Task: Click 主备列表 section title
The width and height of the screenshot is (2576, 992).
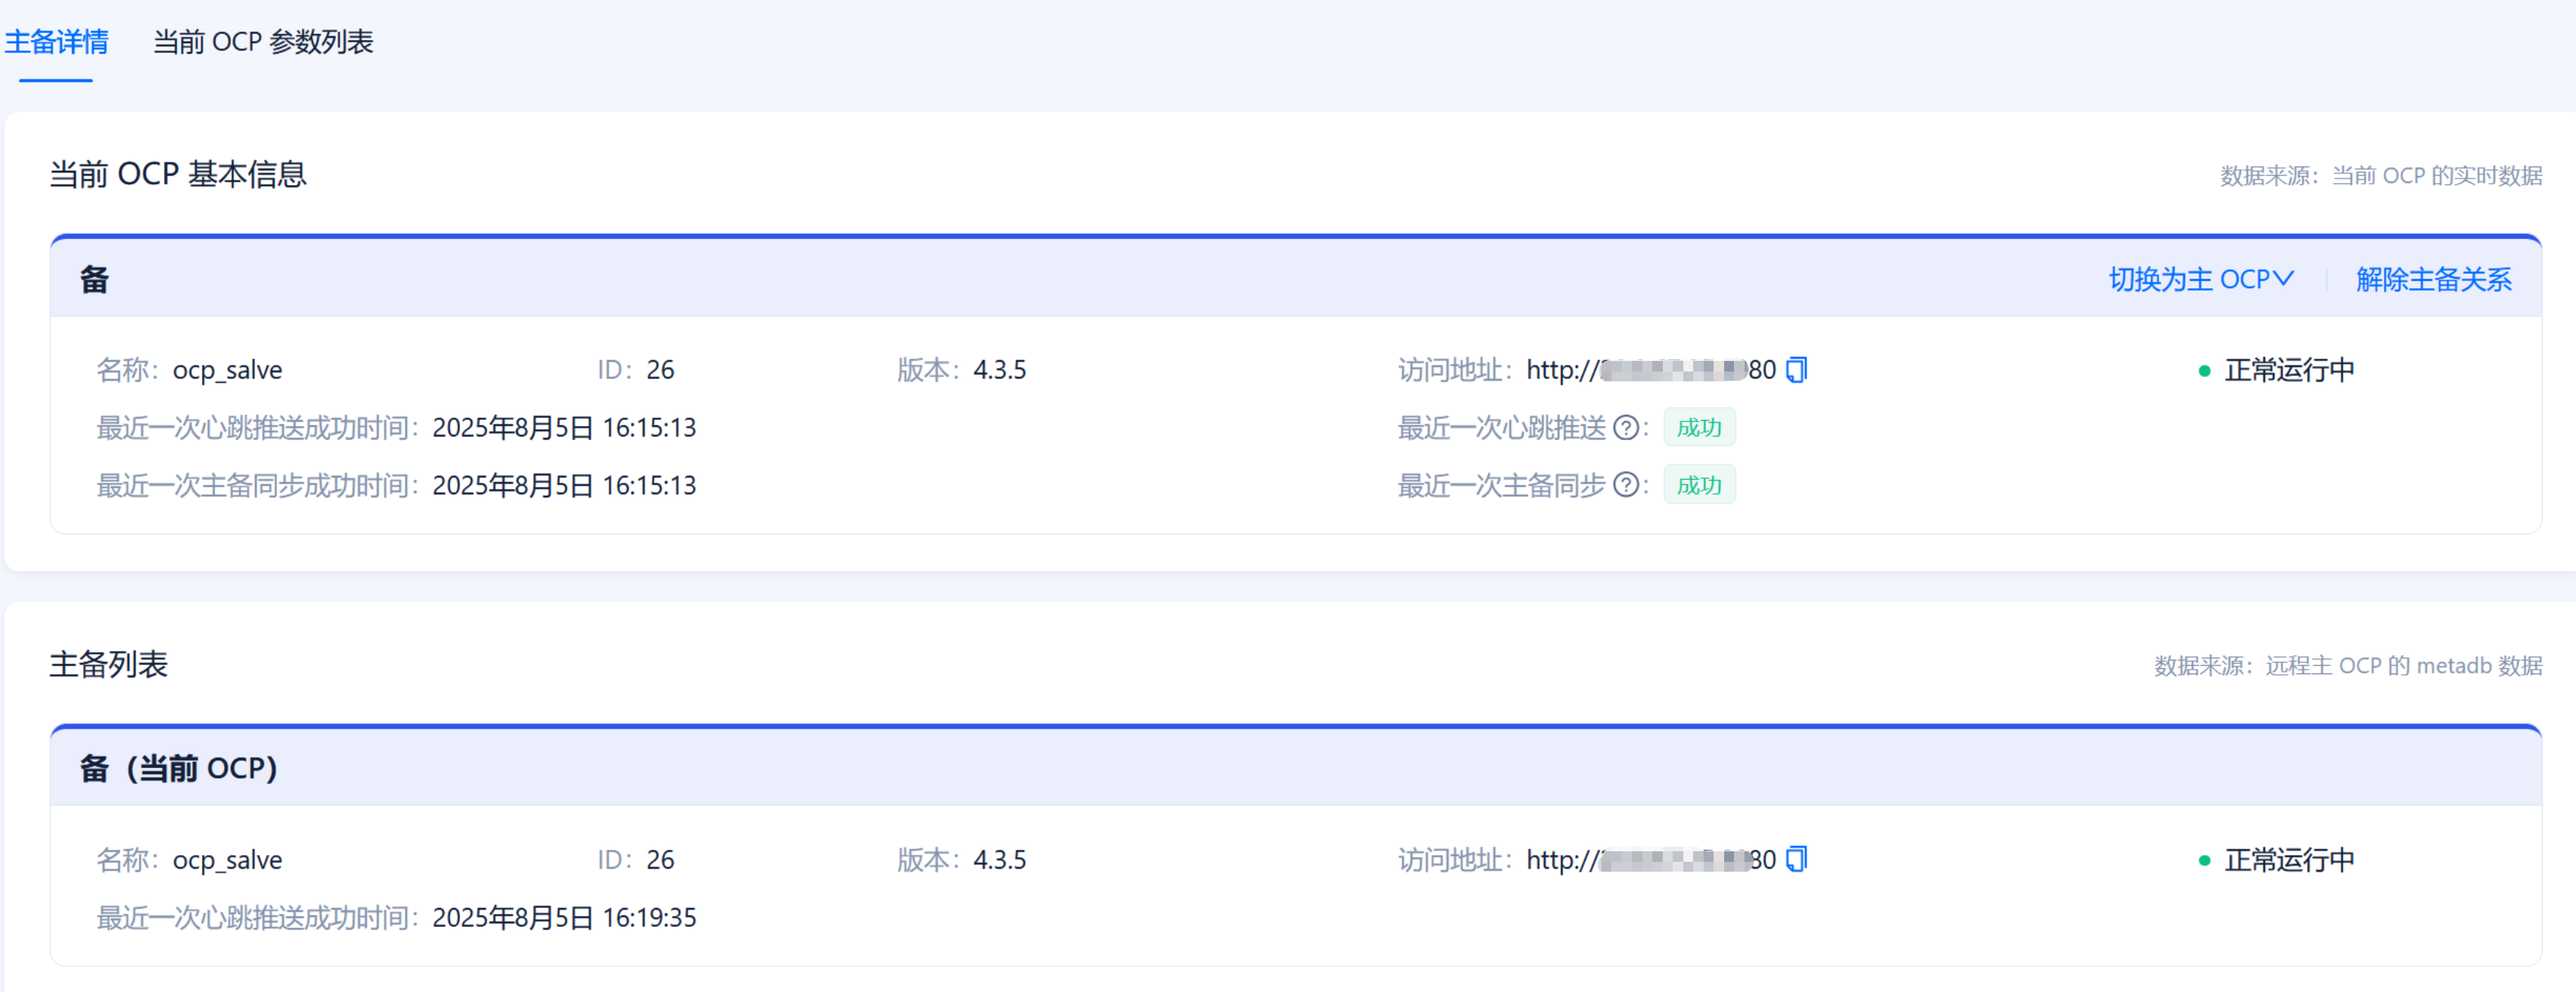Action: pyautogui.click(x=108, y=664)
